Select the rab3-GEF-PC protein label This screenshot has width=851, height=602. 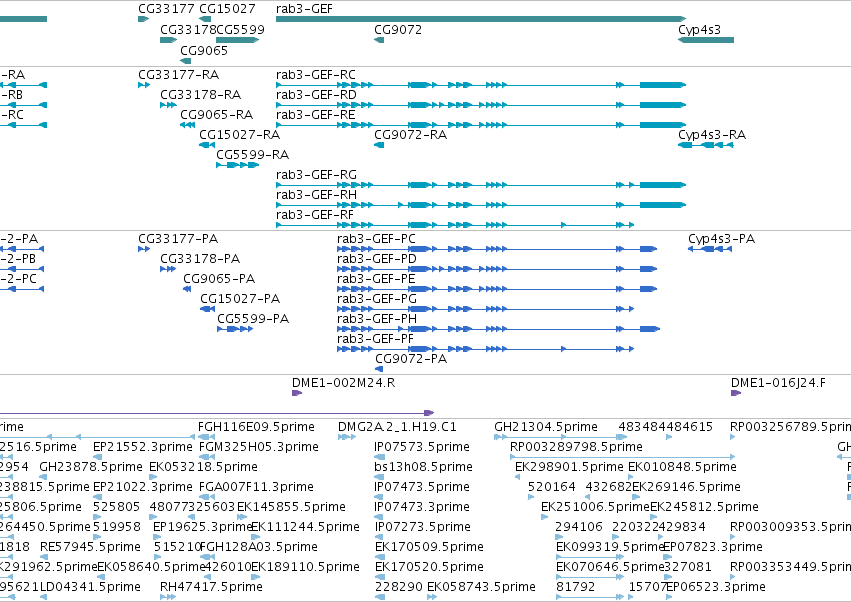(x=376, y=239)
